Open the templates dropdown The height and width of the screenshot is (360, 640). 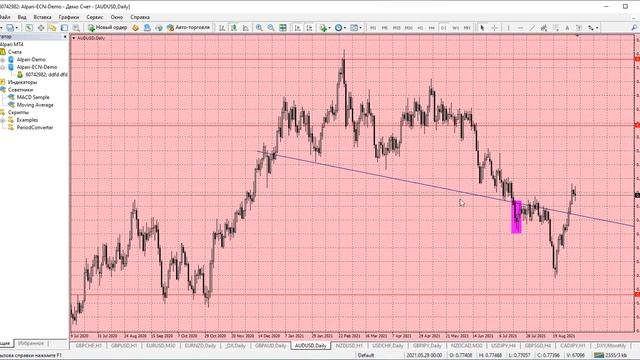pos(356,28)
